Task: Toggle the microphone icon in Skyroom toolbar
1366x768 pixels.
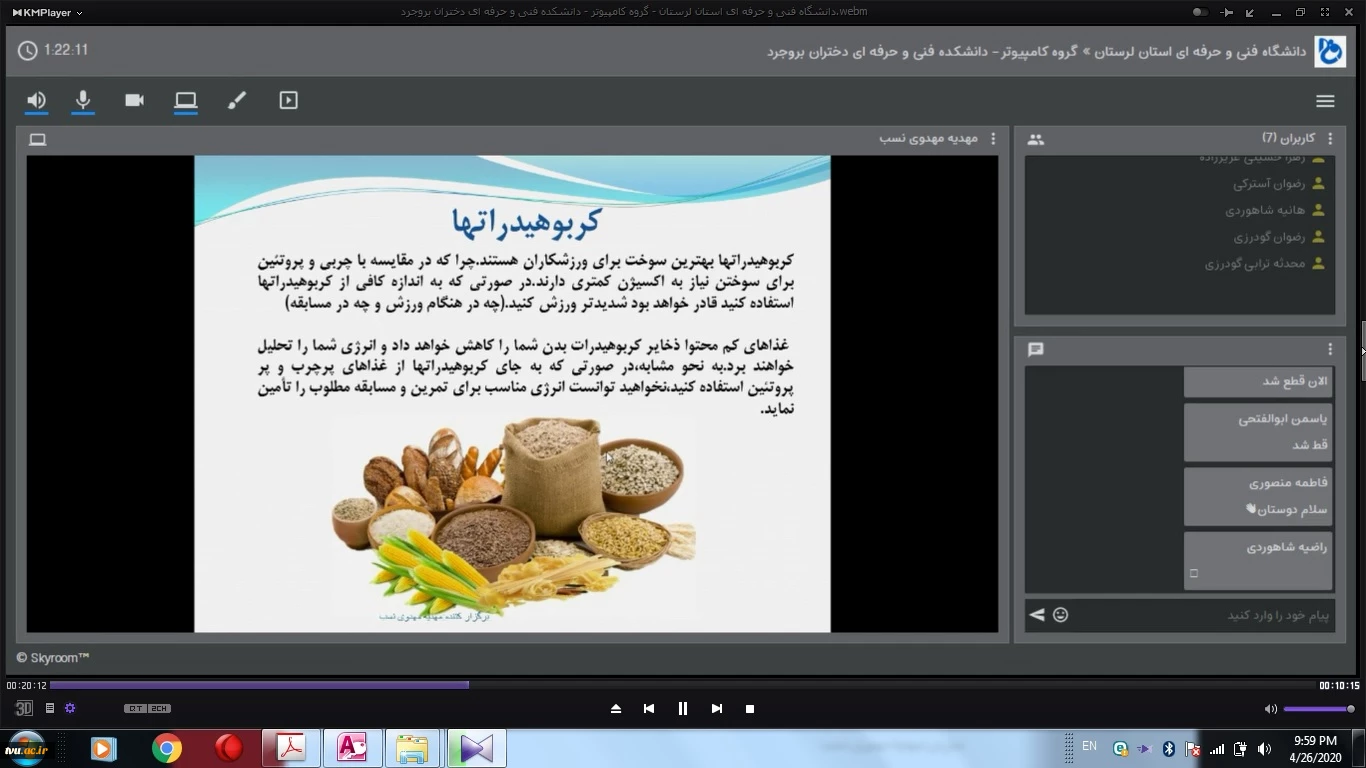Action: point(83,100)
